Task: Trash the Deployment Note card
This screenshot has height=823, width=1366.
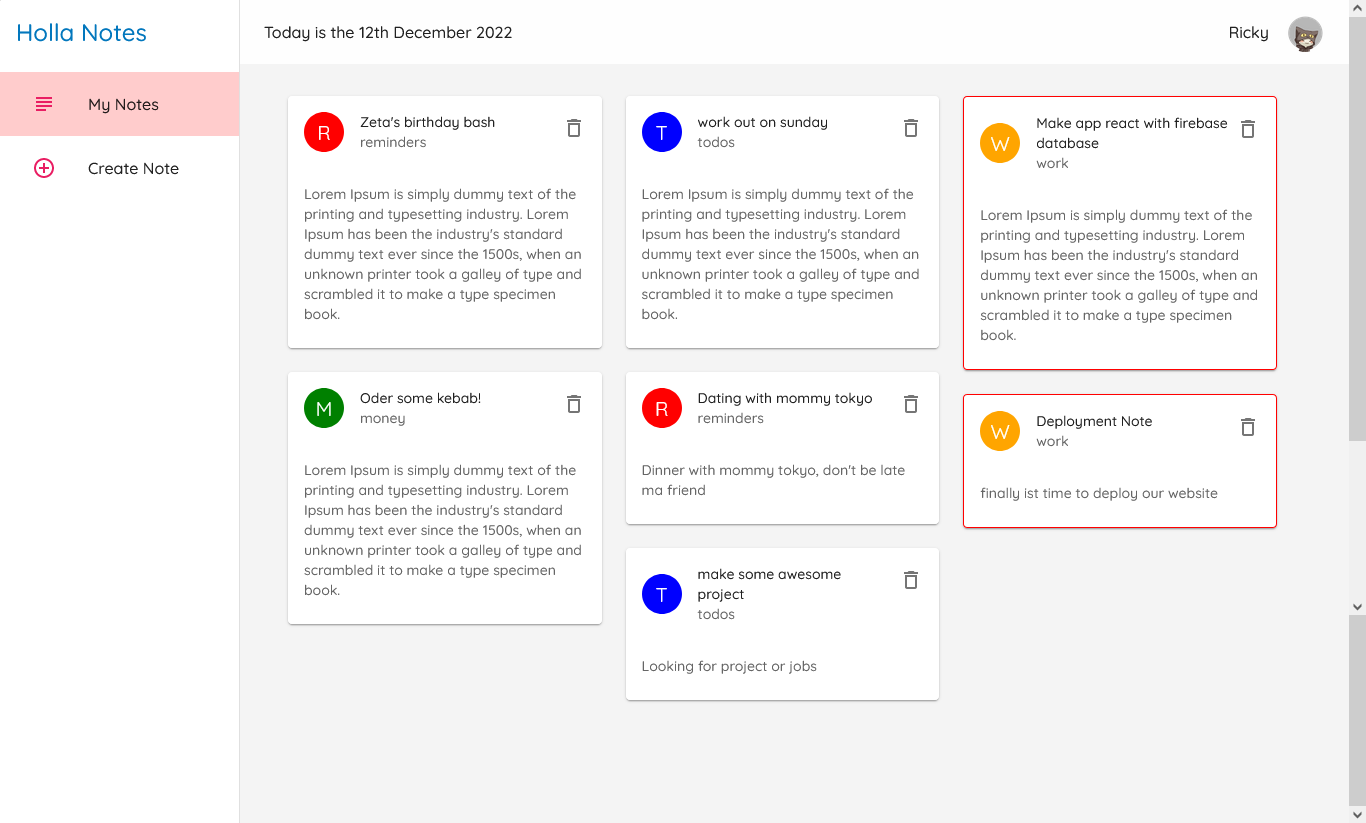Action: point(1248,427)
